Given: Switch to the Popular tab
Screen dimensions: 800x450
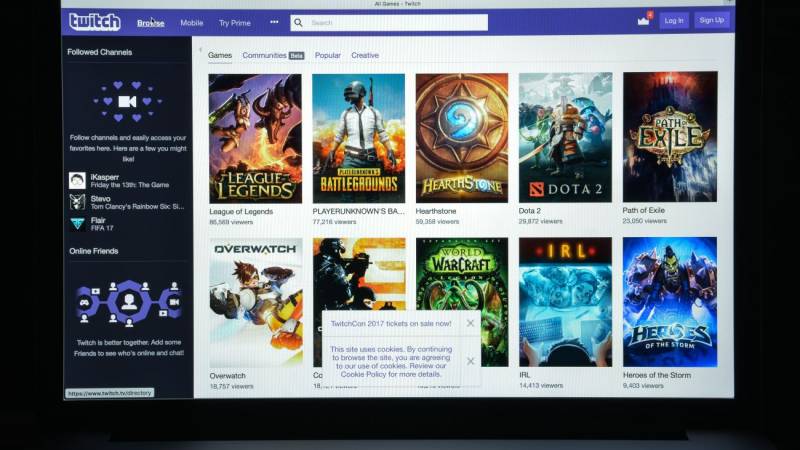Looking at the screenshot, I should [x=328, y=55].
